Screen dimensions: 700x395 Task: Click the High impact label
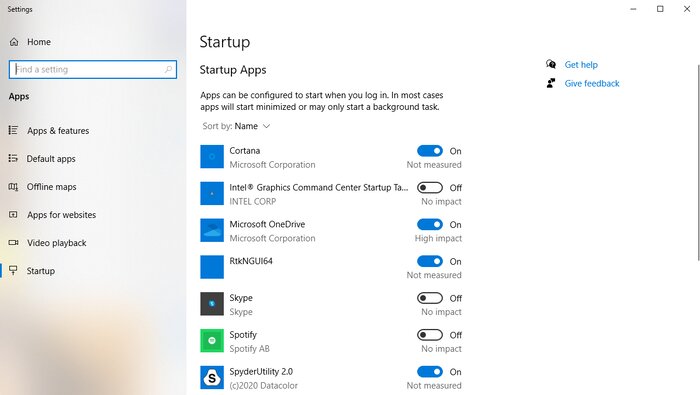tap(438, 238)
